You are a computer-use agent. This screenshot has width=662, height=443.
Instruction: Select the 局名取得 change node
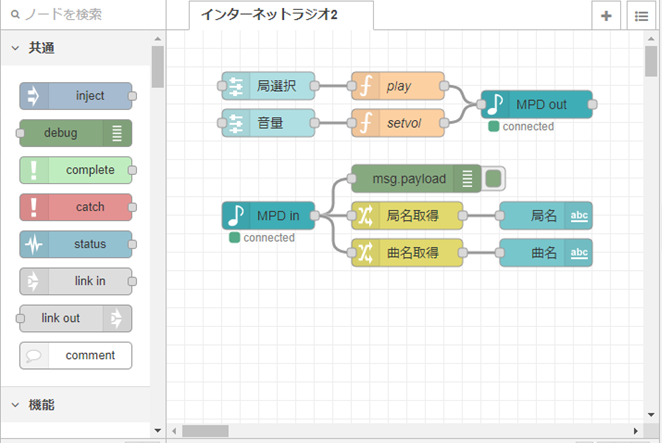[x=407, y=215]
